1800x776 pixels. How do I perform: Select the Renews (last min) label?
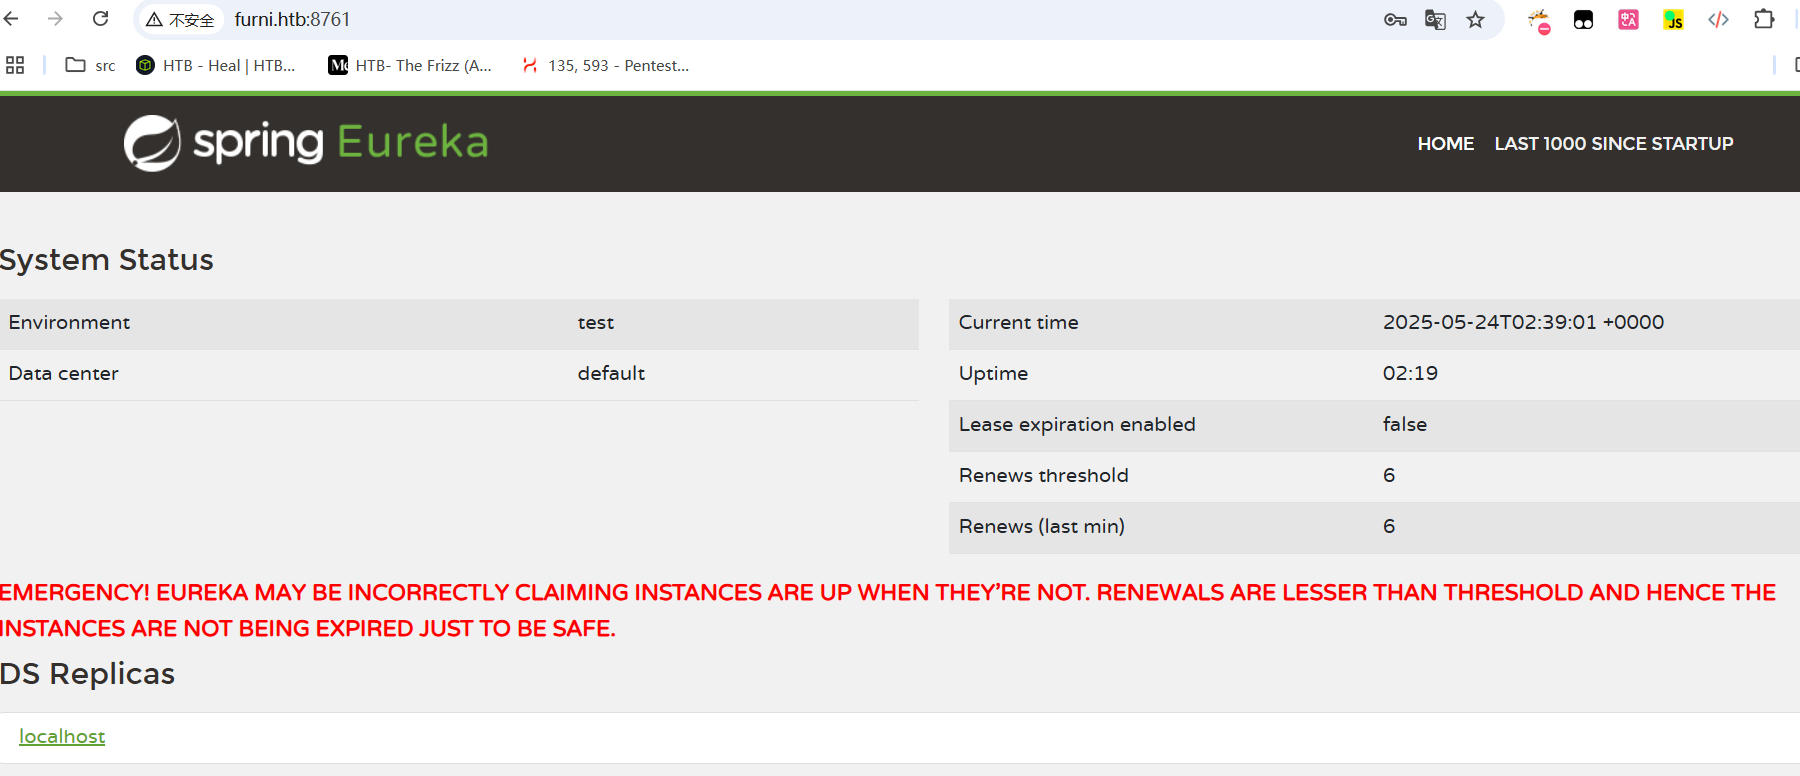[1041, 527]
